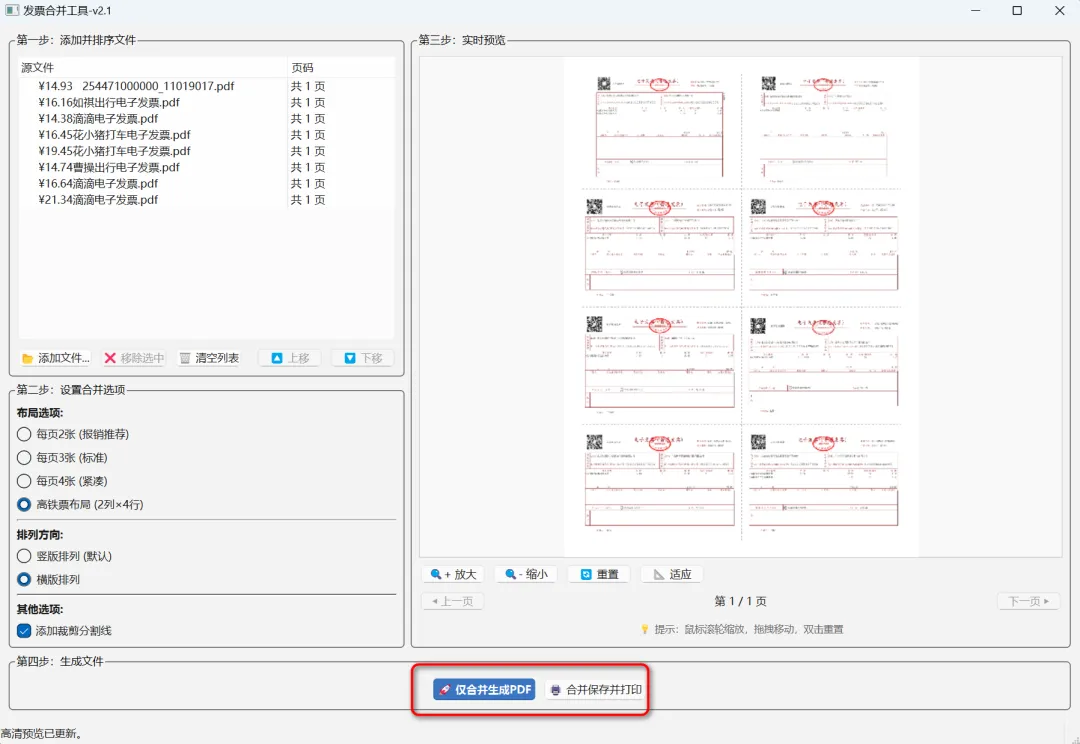Click the folder icon on 添加文件 button

28,358
